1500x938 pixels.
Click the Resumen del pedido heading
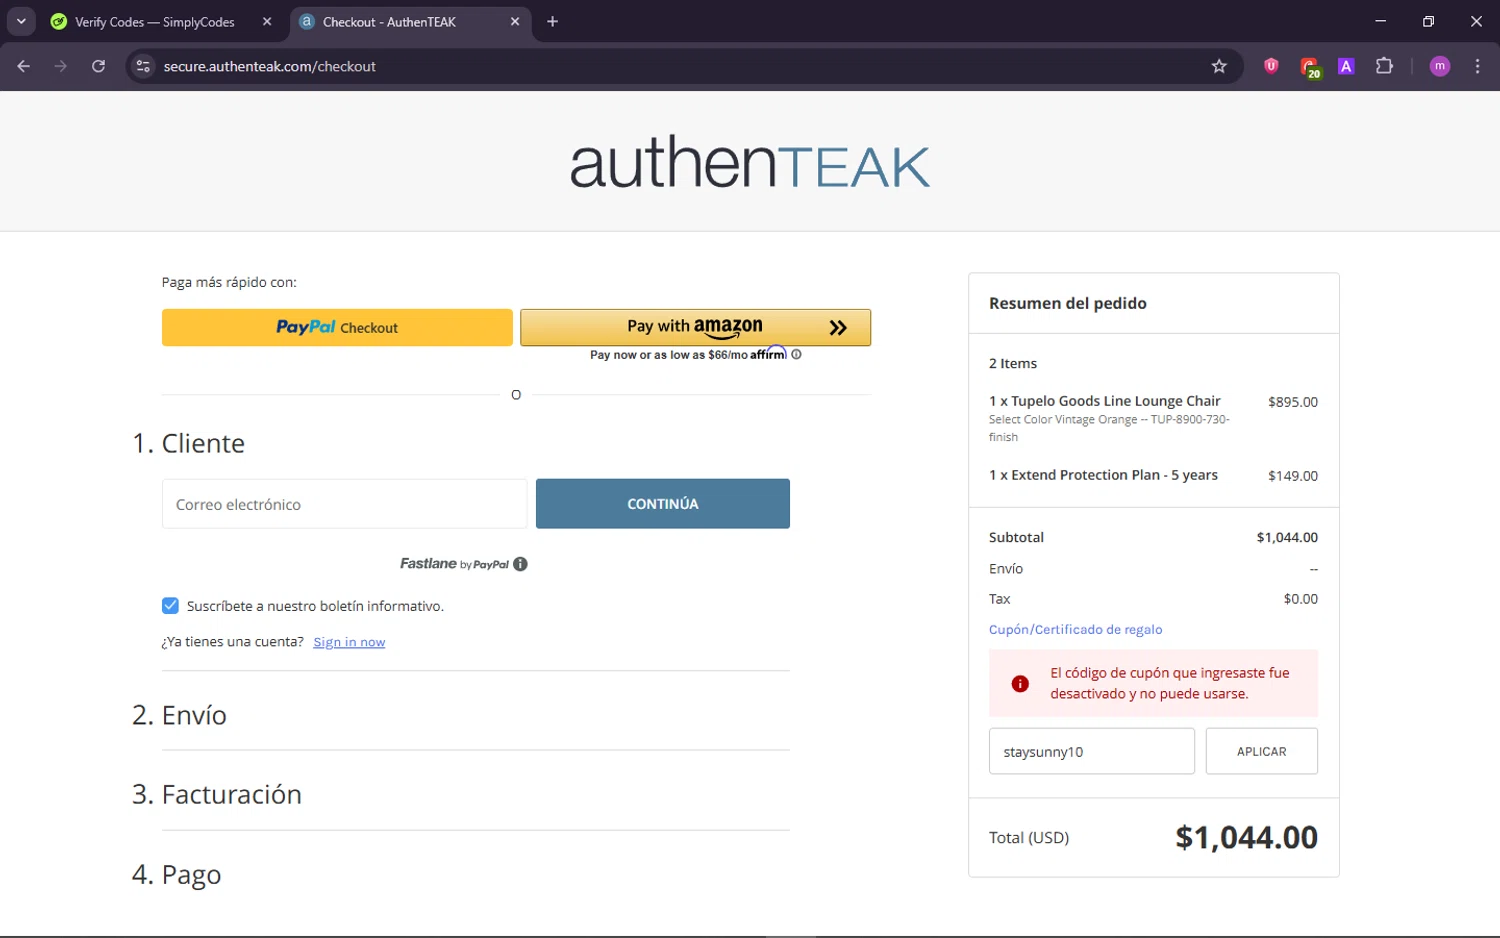point(1068,303)
